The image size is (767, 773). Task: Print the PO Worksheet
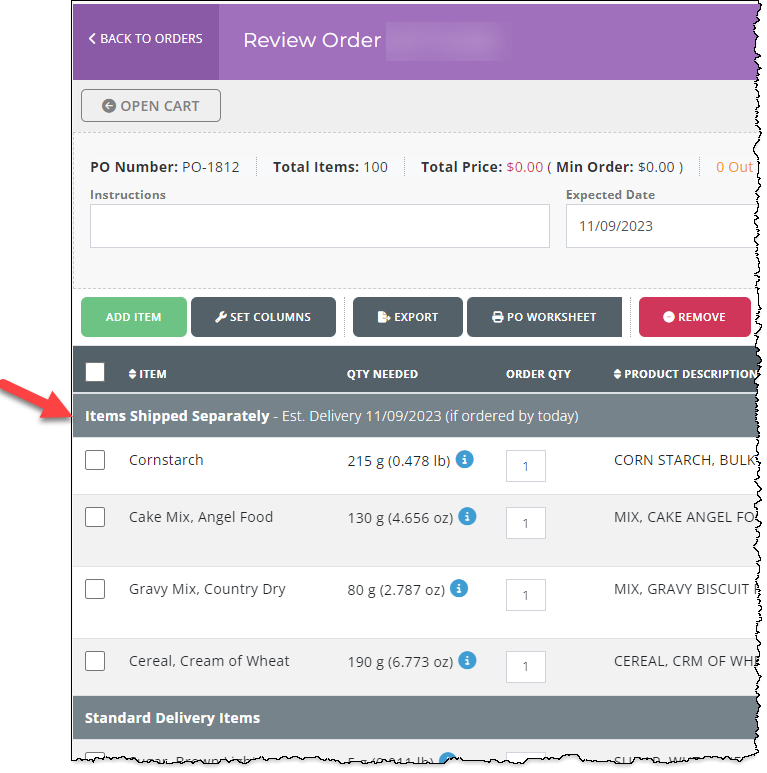(544, 317)
